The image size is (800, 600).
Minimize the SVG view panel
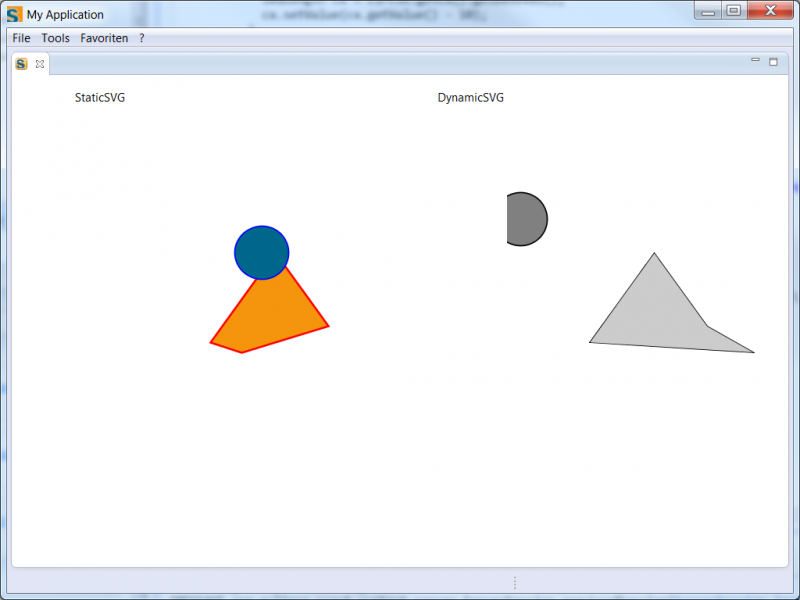point(755,60)
